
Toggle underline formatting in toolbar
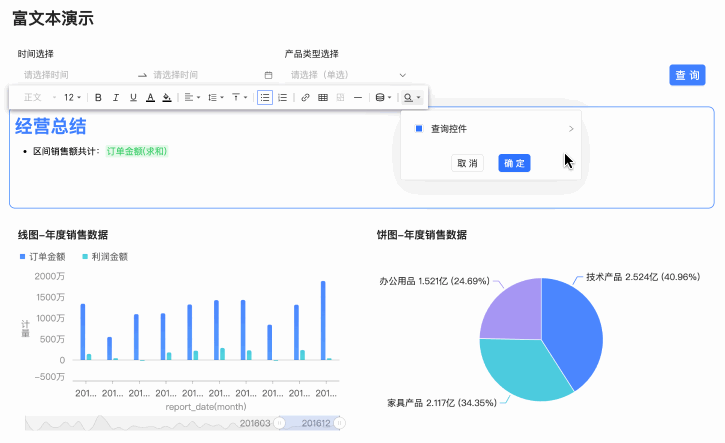click(133, 98)
